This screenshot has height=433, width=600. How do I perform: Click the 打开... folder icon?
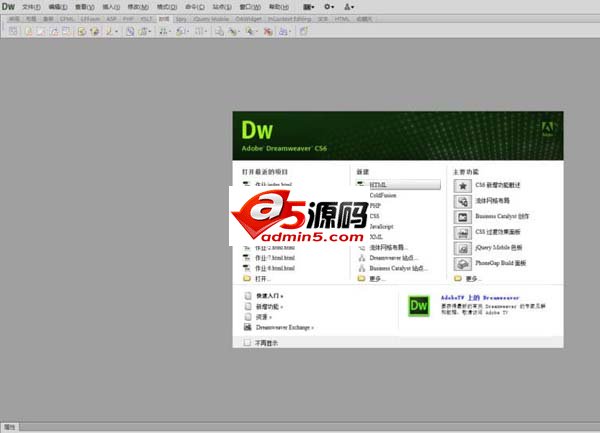tap(247, 278)
